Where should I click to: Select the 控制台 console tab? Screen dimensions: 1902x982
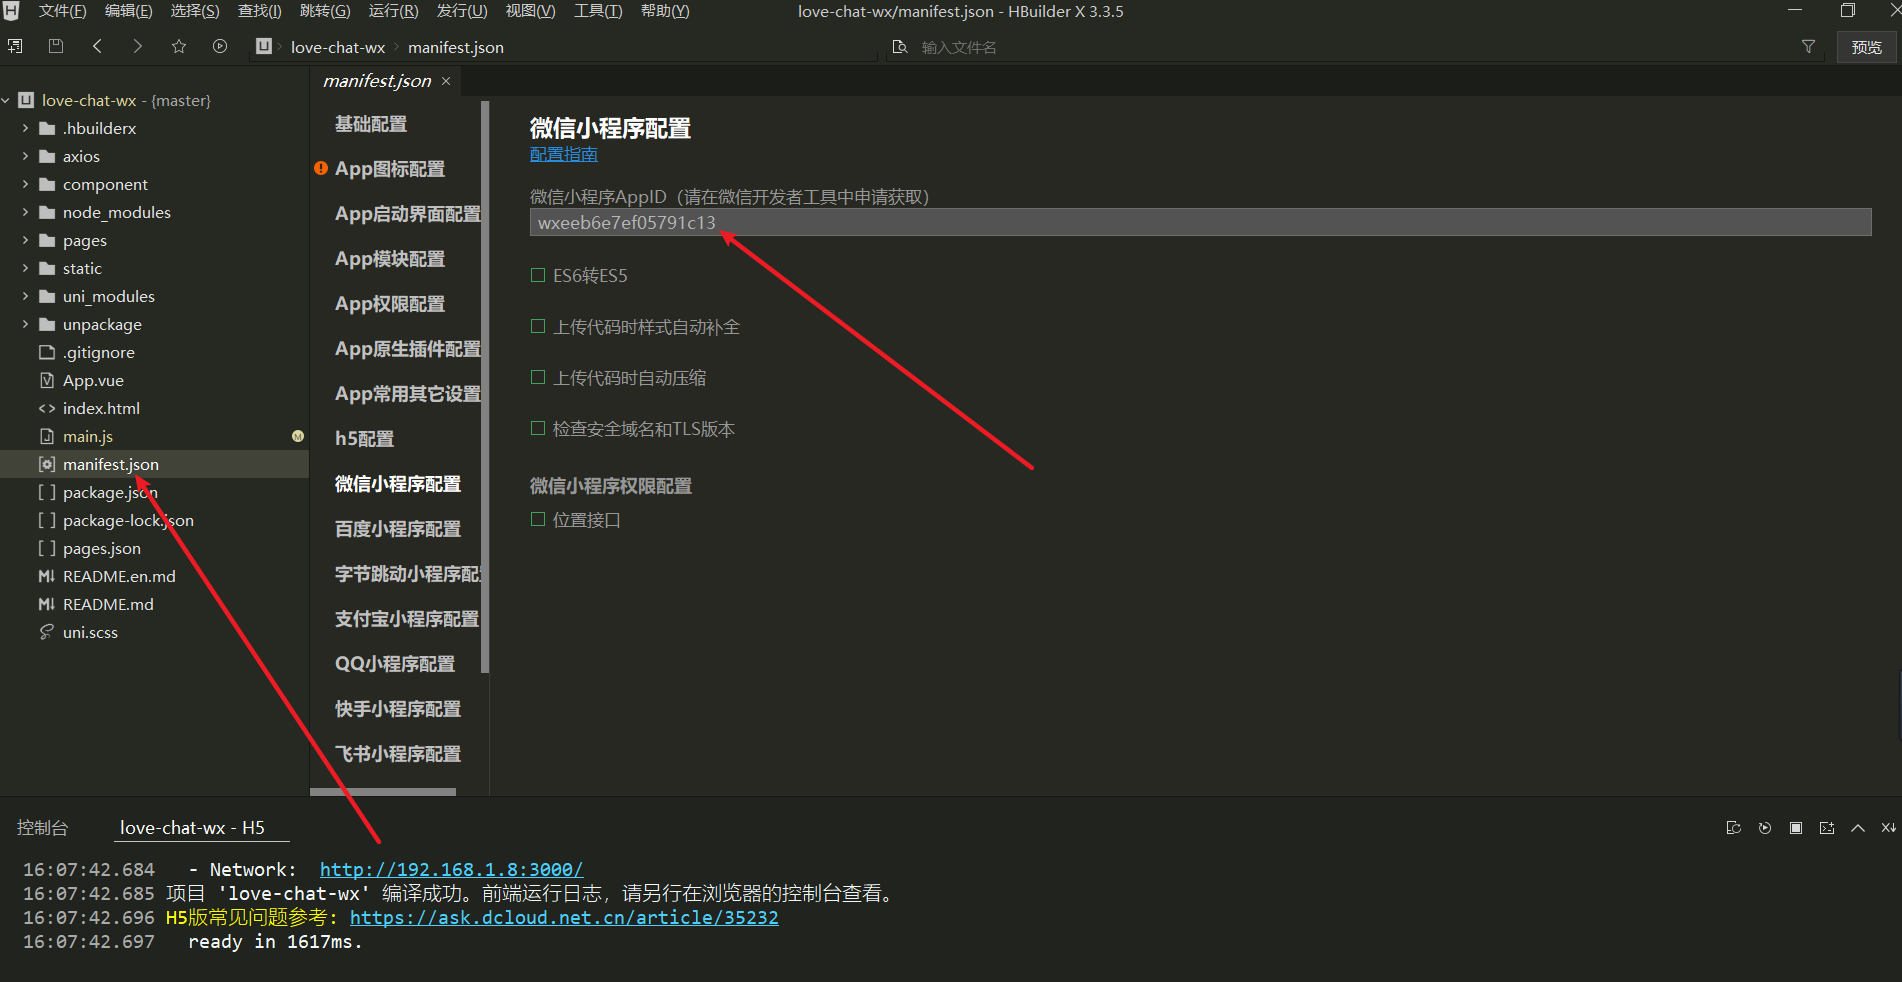(42, 828)
